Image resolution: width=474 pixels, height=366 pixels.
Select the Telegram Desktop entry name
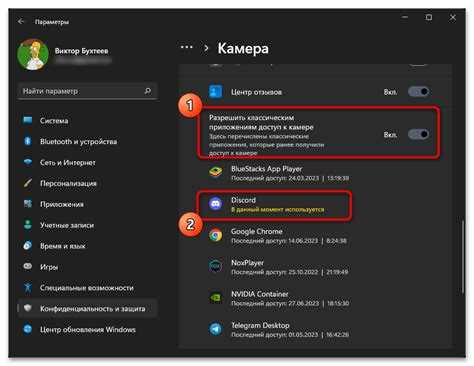[x=260, y=325]
